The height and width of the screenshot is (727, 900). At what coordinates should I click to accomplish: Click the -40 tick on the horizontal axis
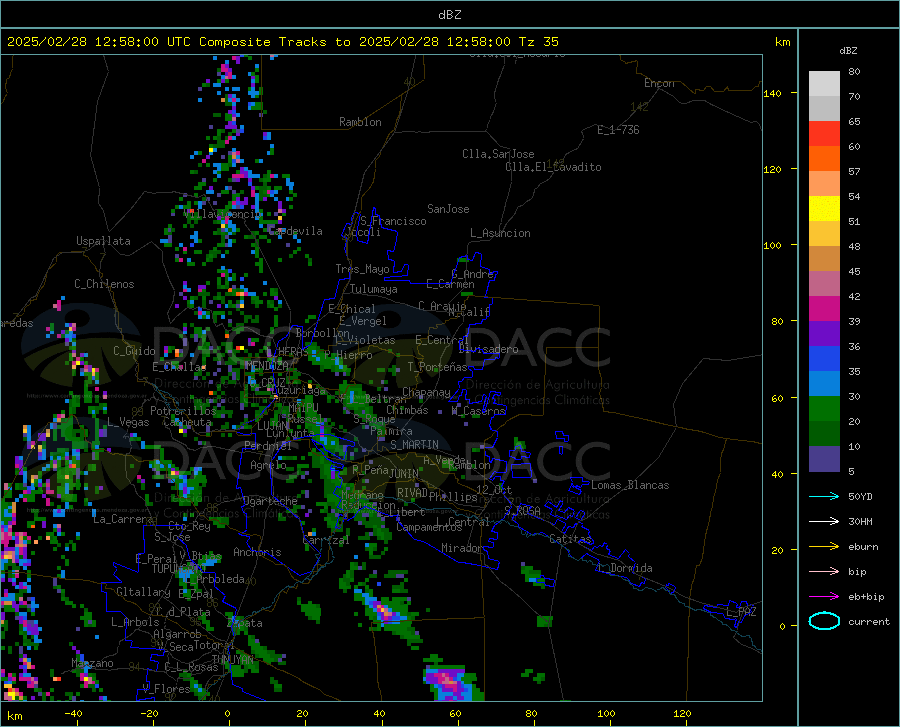(73, 714)
